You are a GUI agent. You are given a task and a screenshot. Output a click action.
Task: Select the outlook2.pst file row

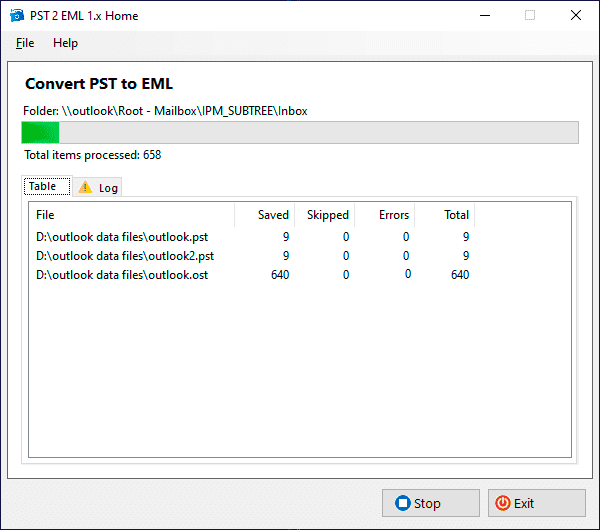[x=253, y=256]
